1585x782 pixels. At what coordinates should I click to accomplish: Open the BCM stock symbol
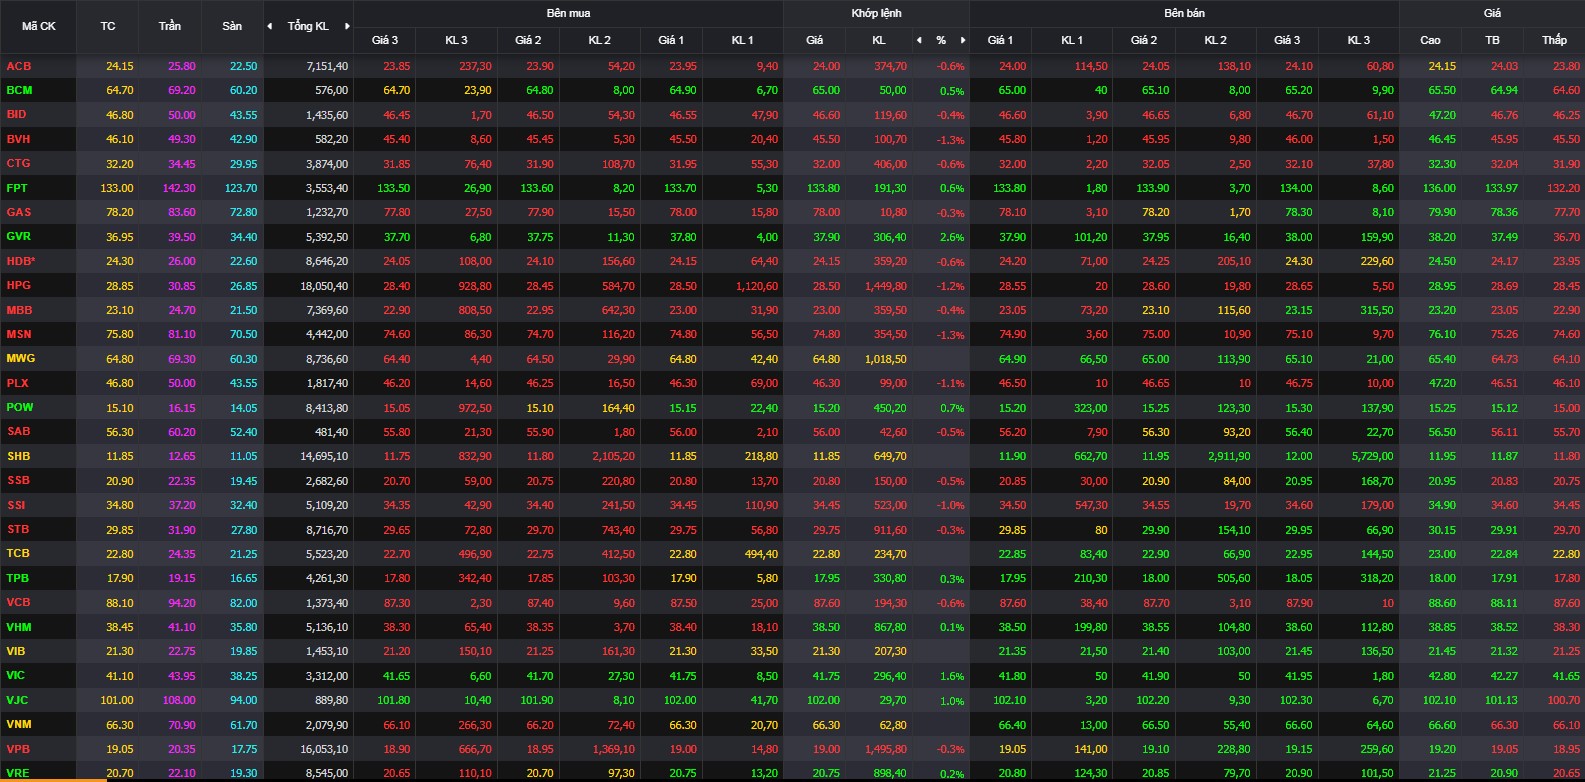point(19,90)
